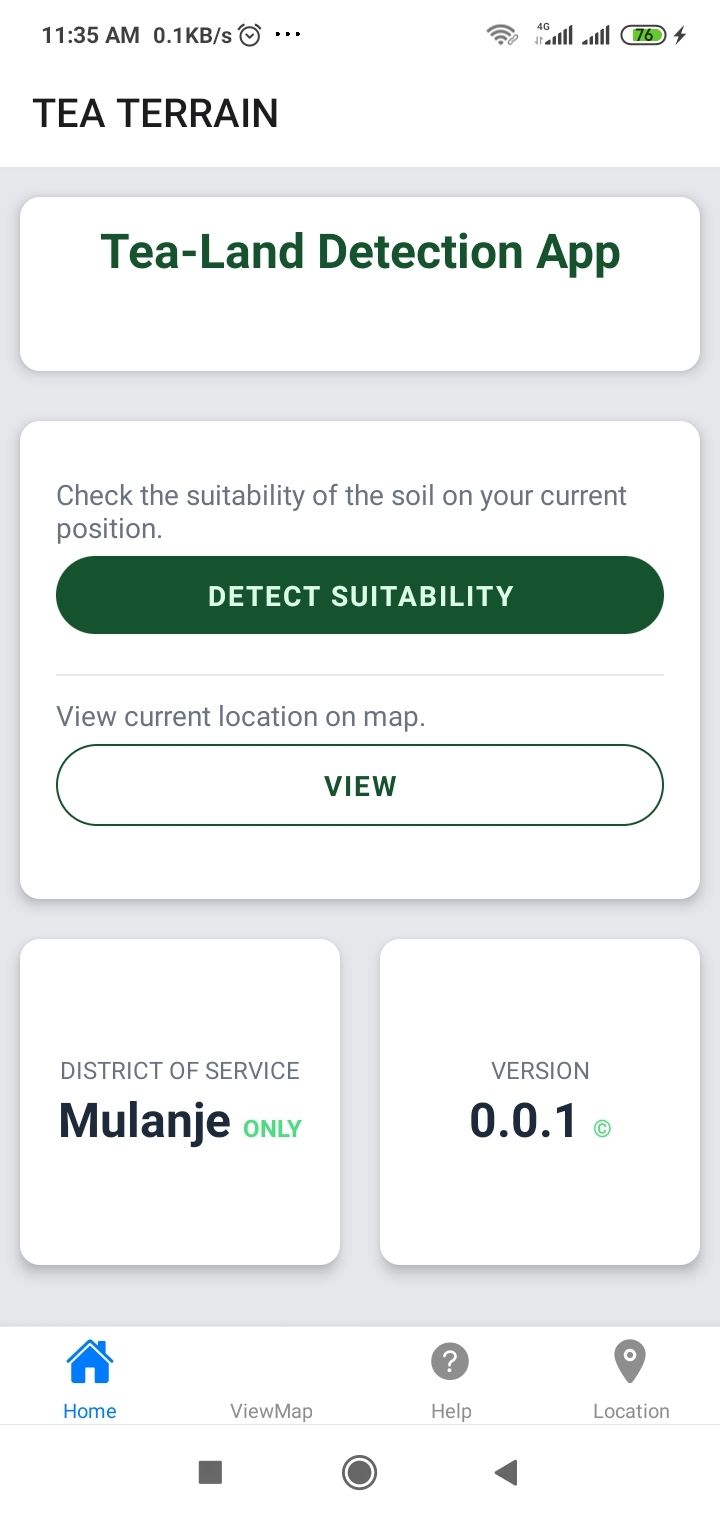
Task: Tap the Tea-Land Detection App heading
Action: pyautogui.click(x=360, y=252)
